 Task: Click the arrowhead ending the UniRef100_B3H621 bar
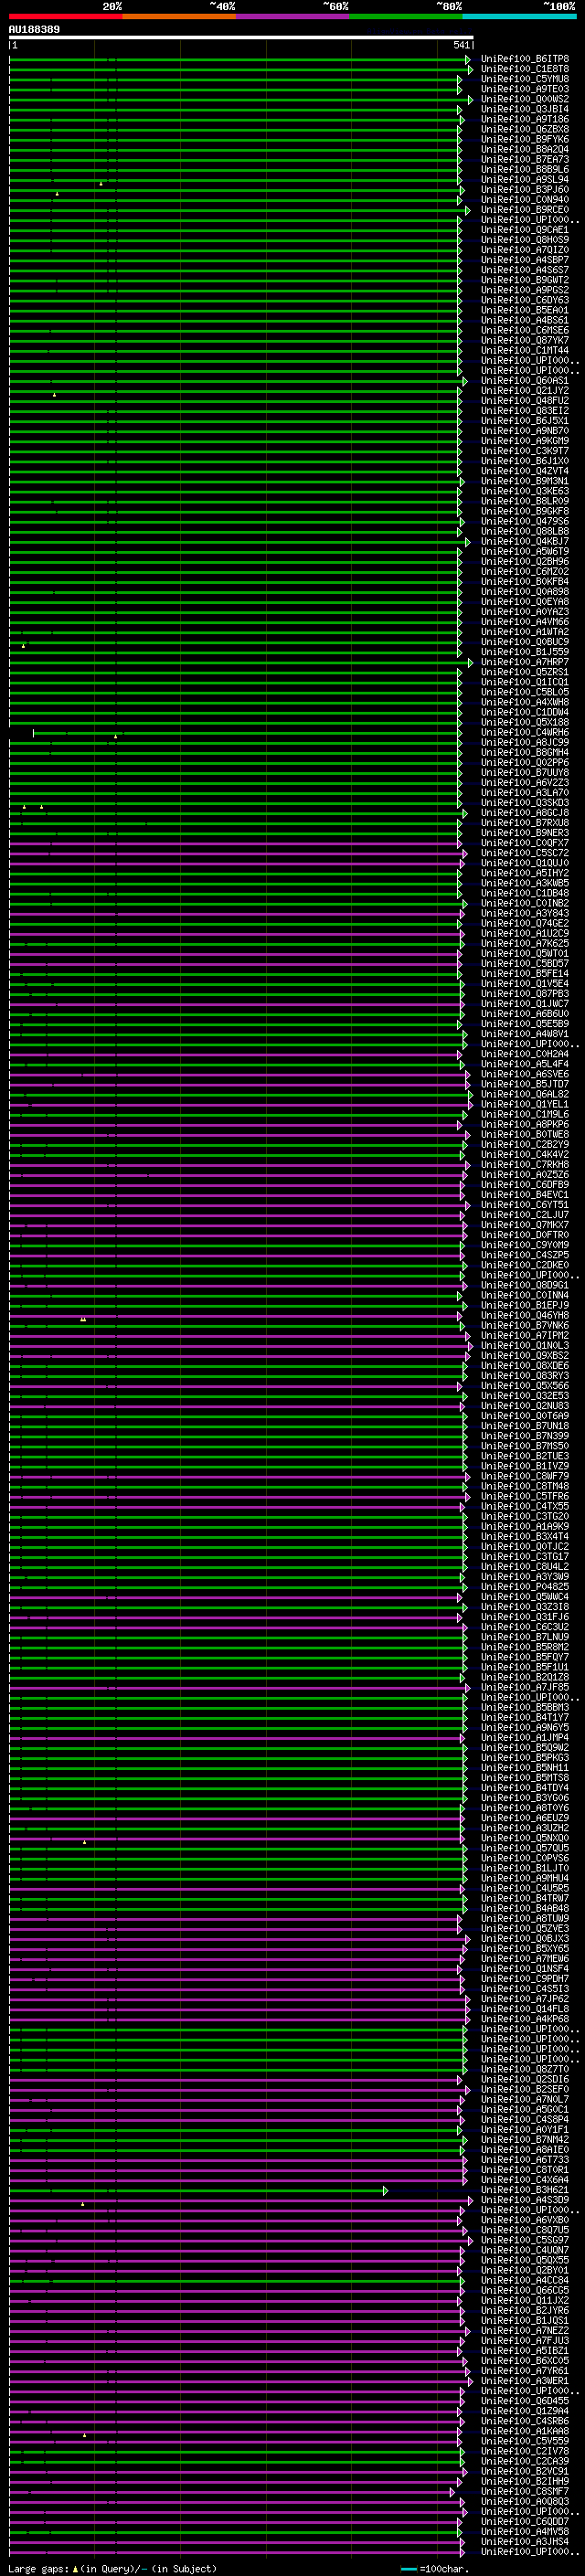coord(385,2190)
